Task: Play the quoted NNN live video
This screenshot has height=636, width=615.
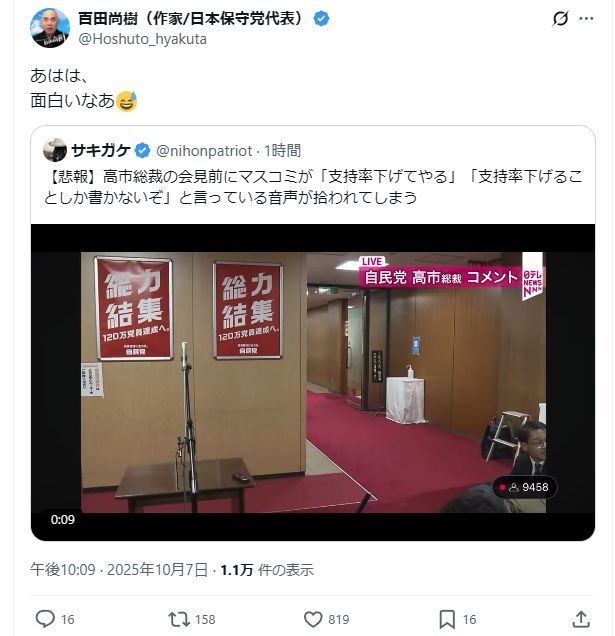Action: pos(313,382)
